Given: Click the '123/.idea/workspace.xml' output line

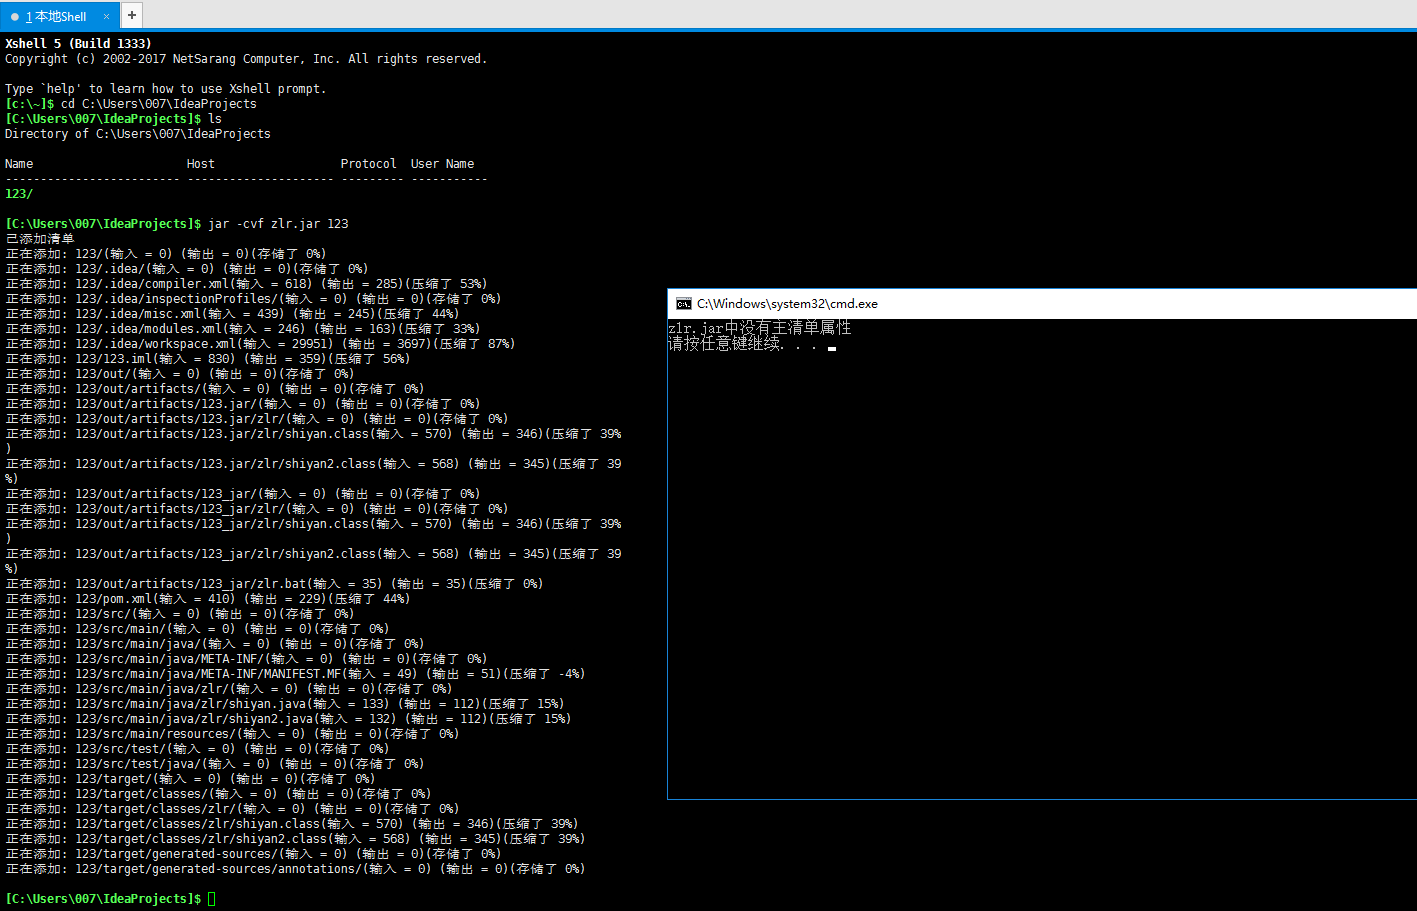Looking at the screenshot, I should 260,344.
